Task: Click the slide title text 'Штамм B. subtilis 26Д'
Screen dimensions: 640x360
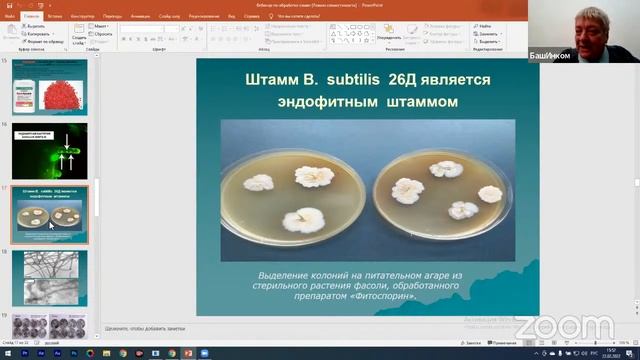Action: [x=331, y=80]
